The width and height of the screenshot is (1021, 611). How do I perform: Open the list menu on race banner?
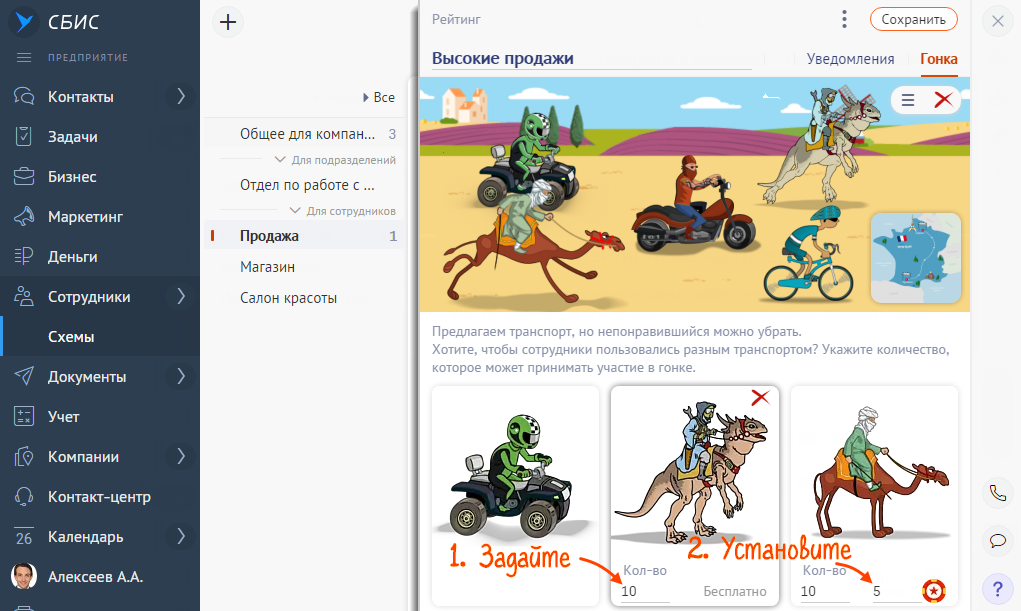click(x=908, y=100)
